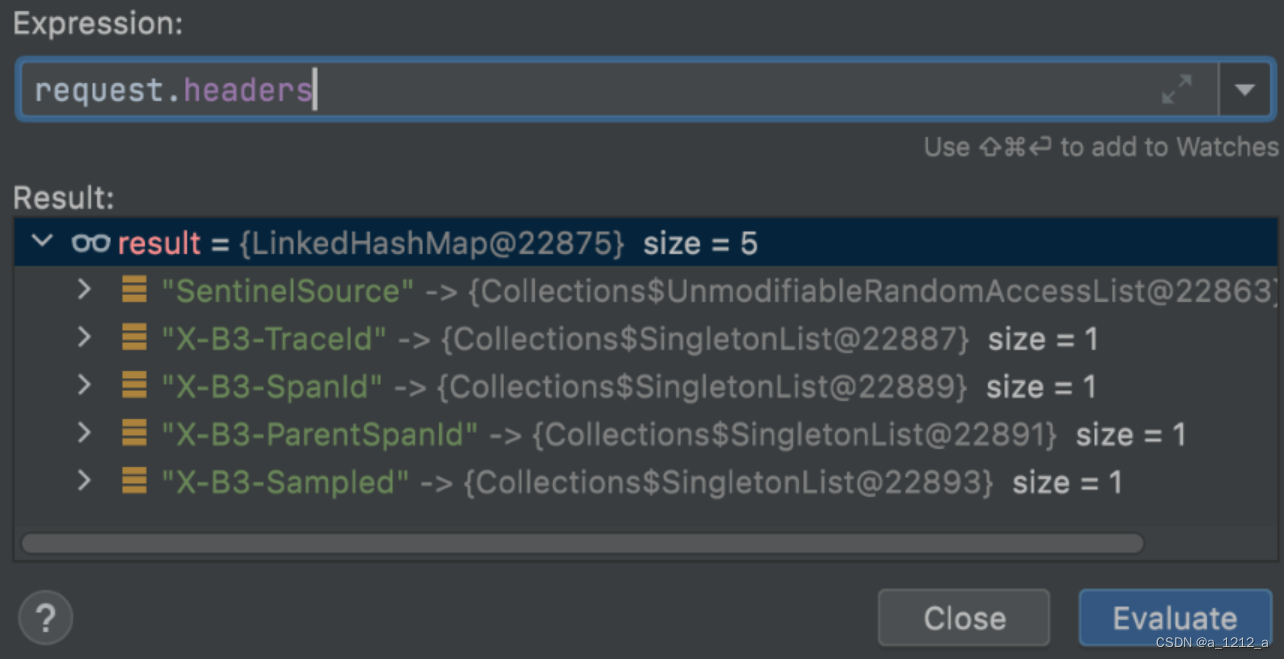Click the SentinelSource entry map icon

coord(134,291)
